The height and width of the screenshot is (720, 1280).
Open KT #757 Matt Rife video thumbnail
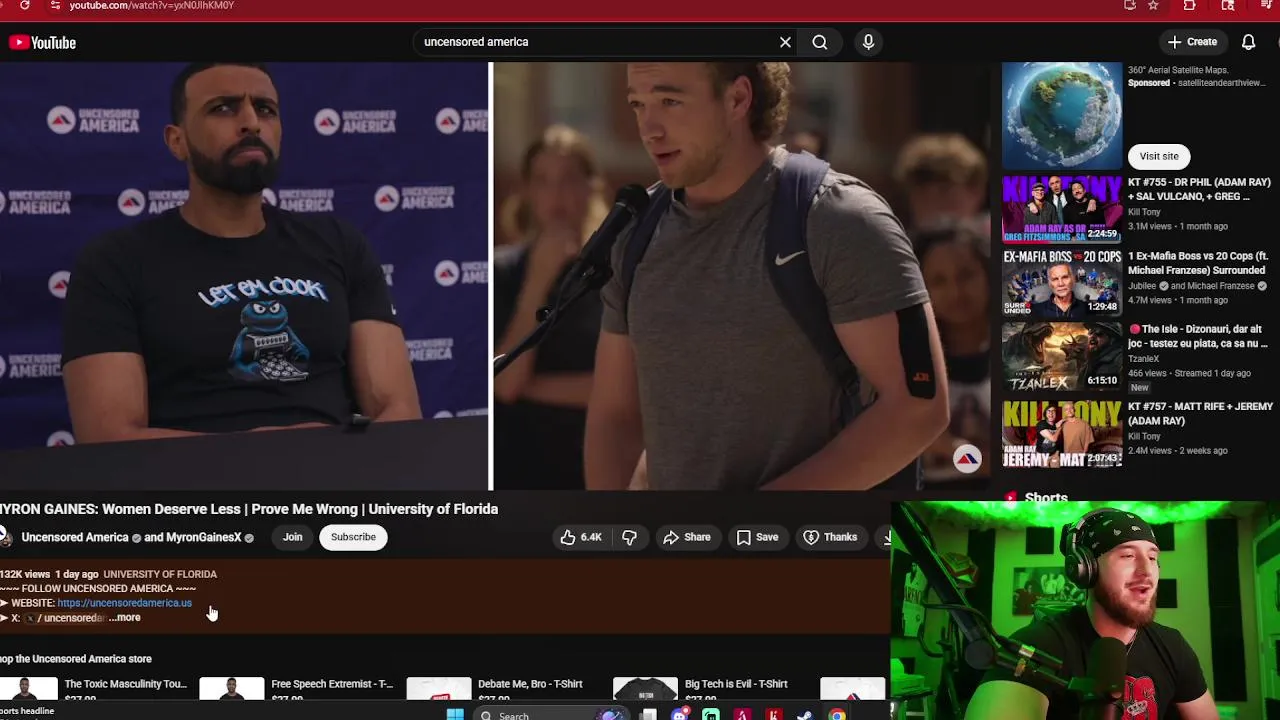[1062, 433]
